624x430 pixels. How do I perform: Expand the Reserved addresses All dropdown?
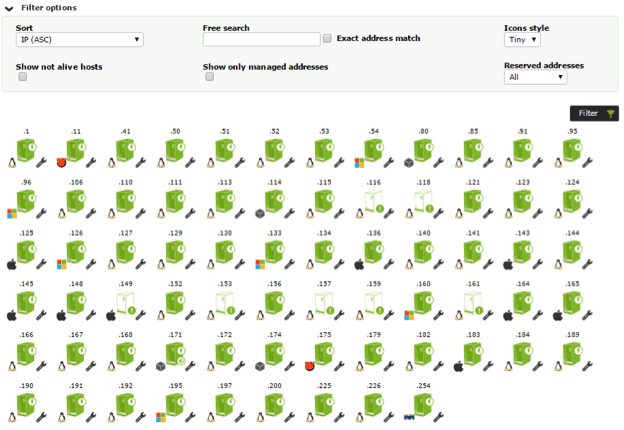(x=535, y=77)
